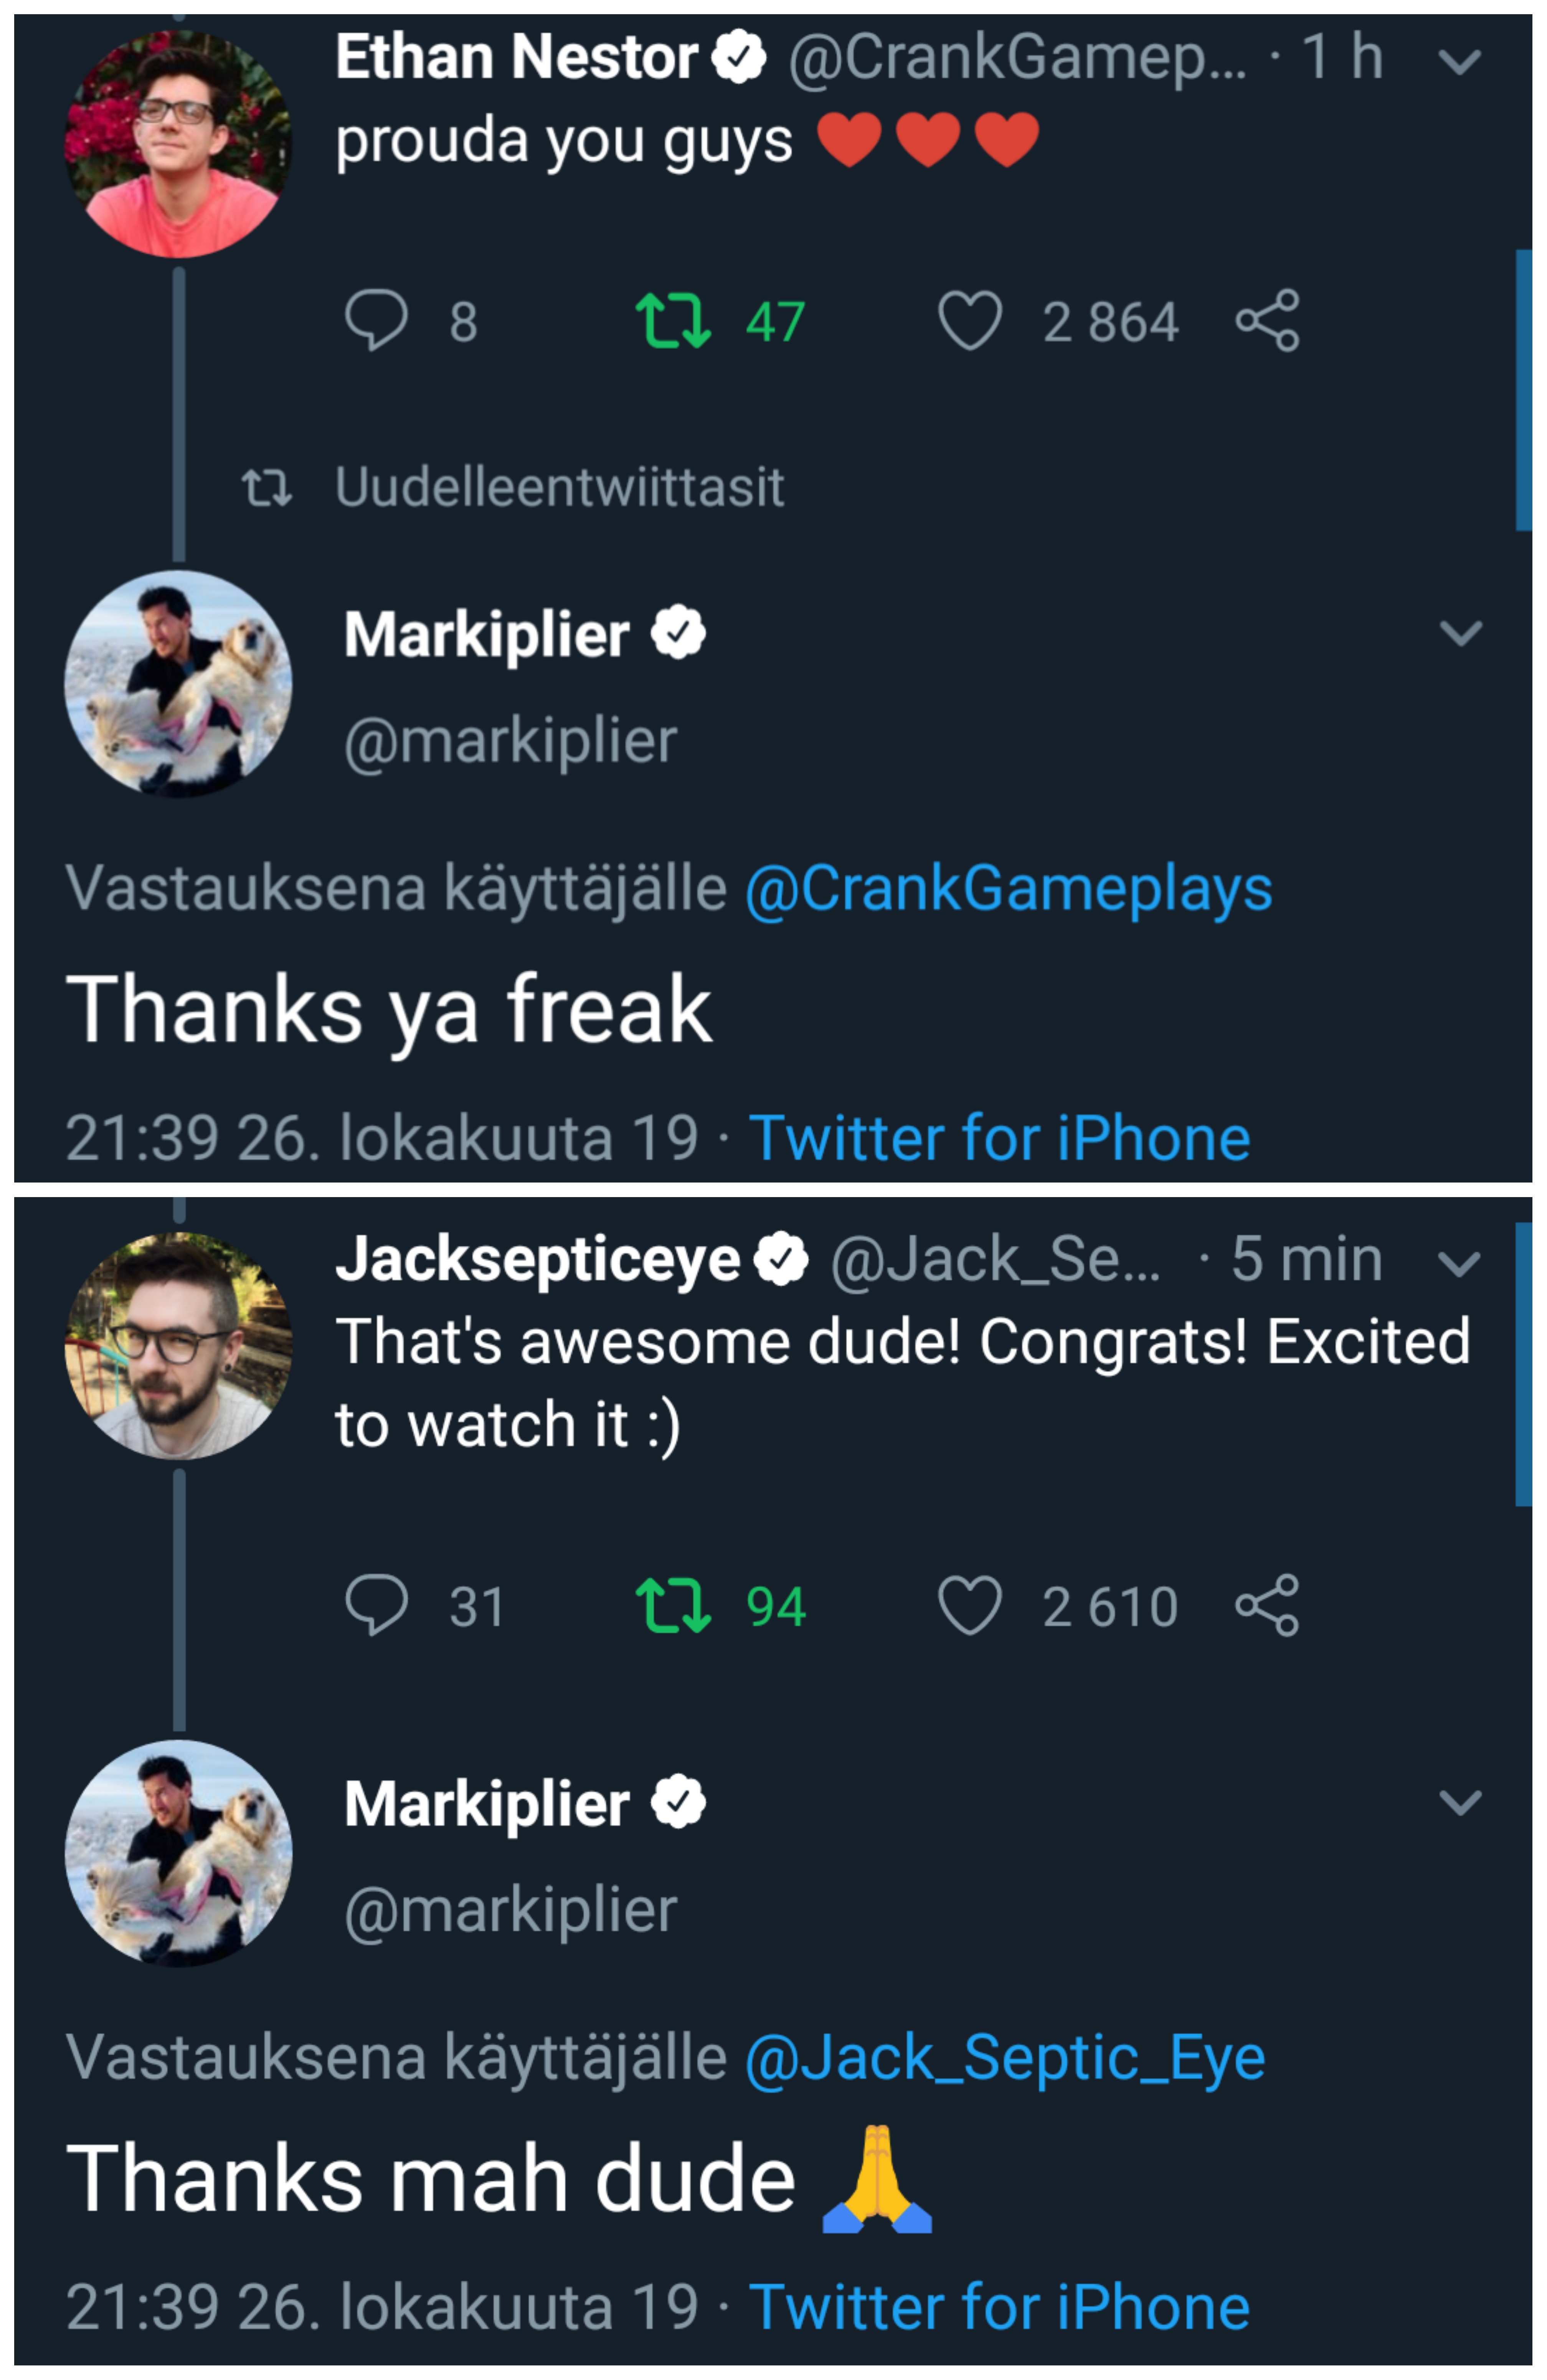This screenshot has height=2380, width=1547.
Task: Open the @CrankGameplays mention link
Action: (x=1008, y=889)
